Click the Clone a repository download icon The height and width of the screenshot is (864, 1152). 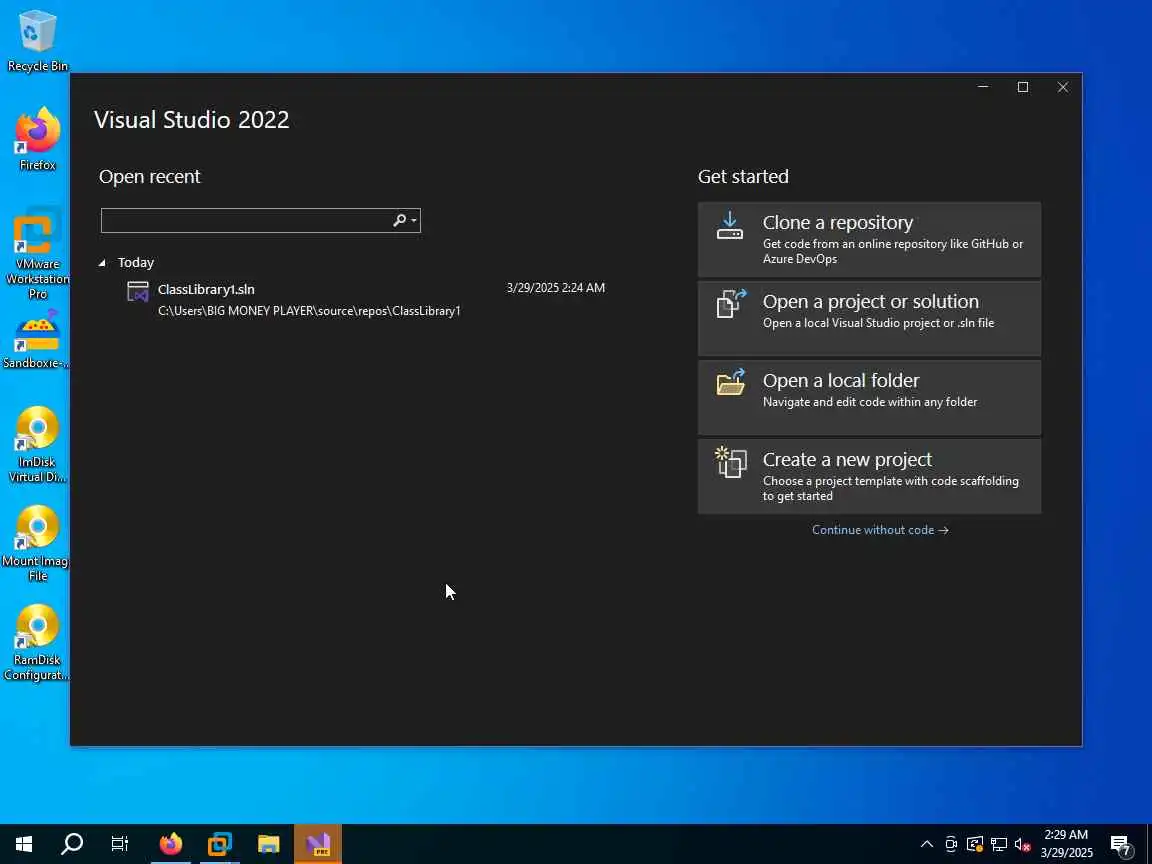coord(730,226)
